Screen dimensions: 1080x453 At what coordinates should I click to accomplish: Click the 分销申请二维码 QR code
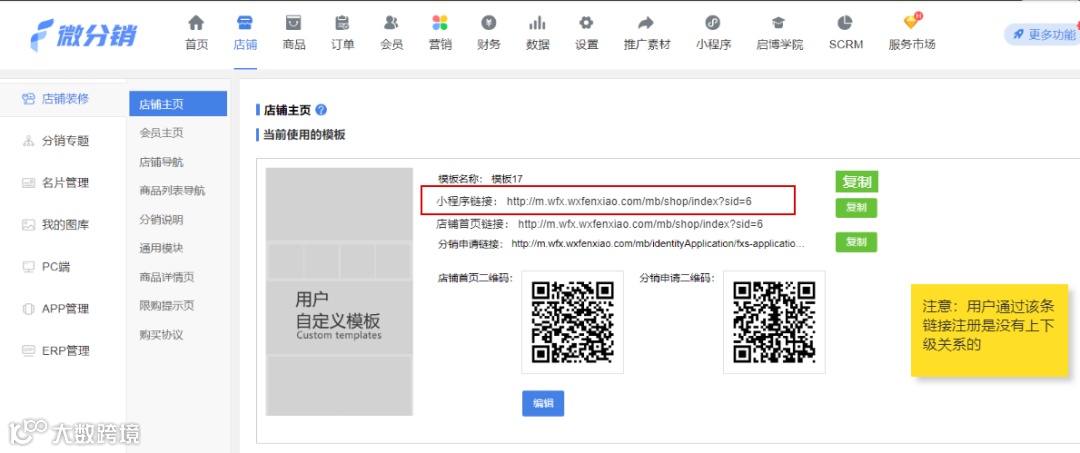[774, 322]
